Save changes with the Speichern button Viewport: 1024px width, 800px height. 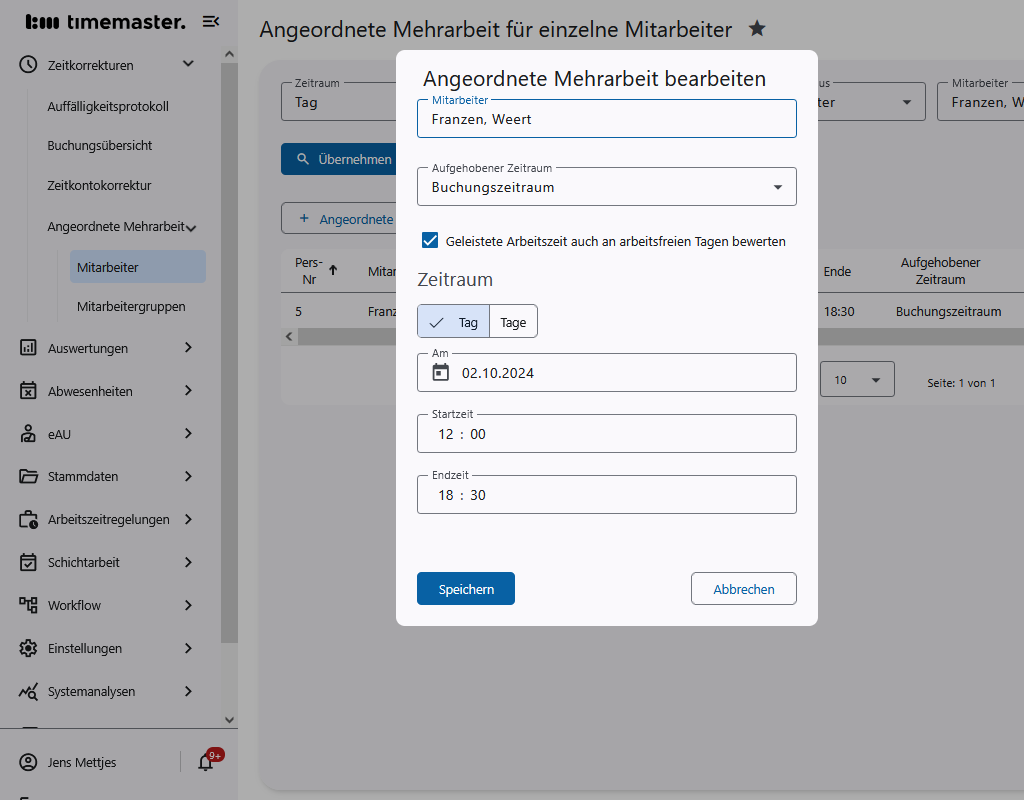coord(465,588)
